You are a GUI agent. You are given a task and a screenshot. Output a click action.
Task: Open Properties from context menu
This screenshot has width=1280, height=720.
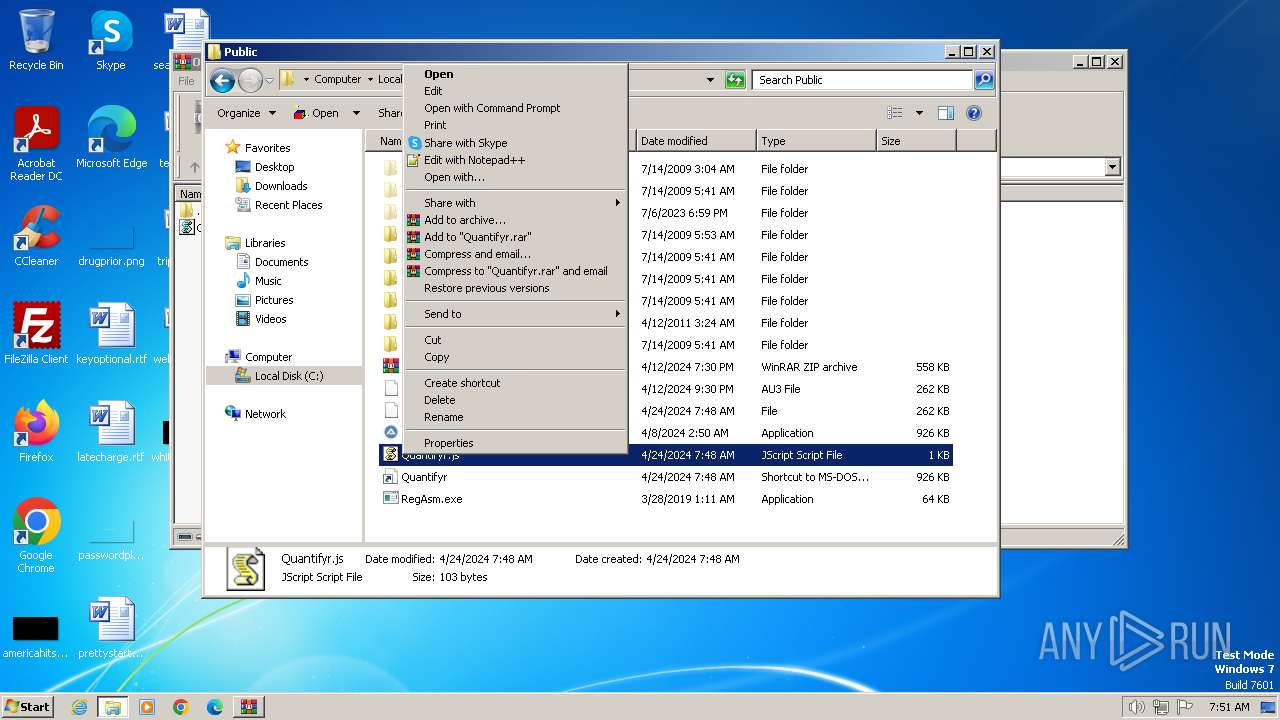pyautogui.click(x=515, y=443)
